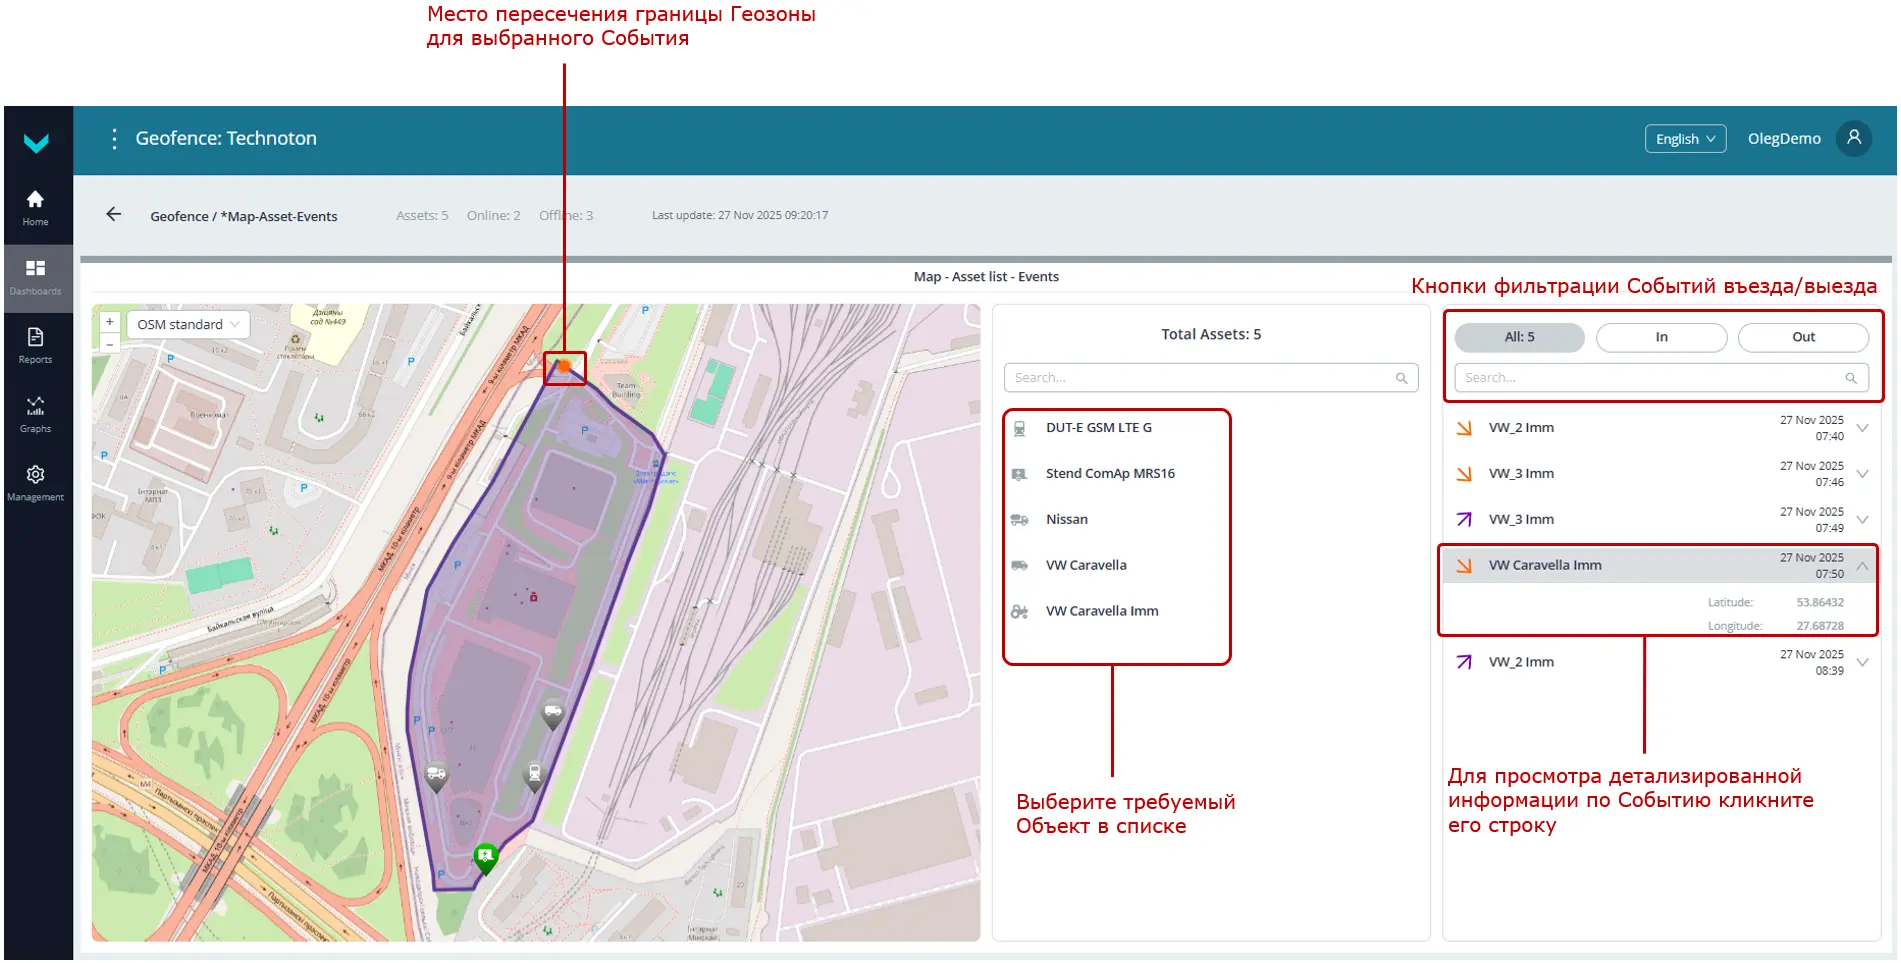Filter events by Out exits
1901x963 pixels.
(1803, 338)
